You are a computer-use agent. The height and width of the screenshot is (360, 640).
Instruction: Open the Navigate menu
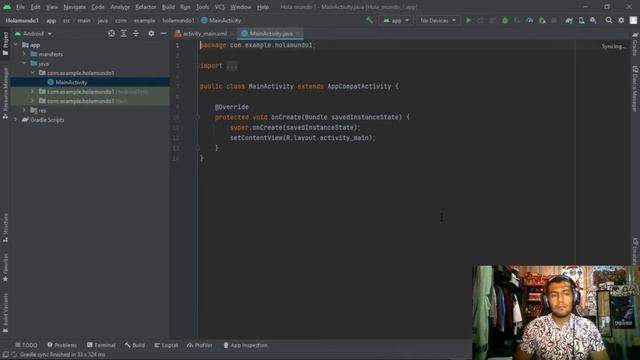pos(75,7)
